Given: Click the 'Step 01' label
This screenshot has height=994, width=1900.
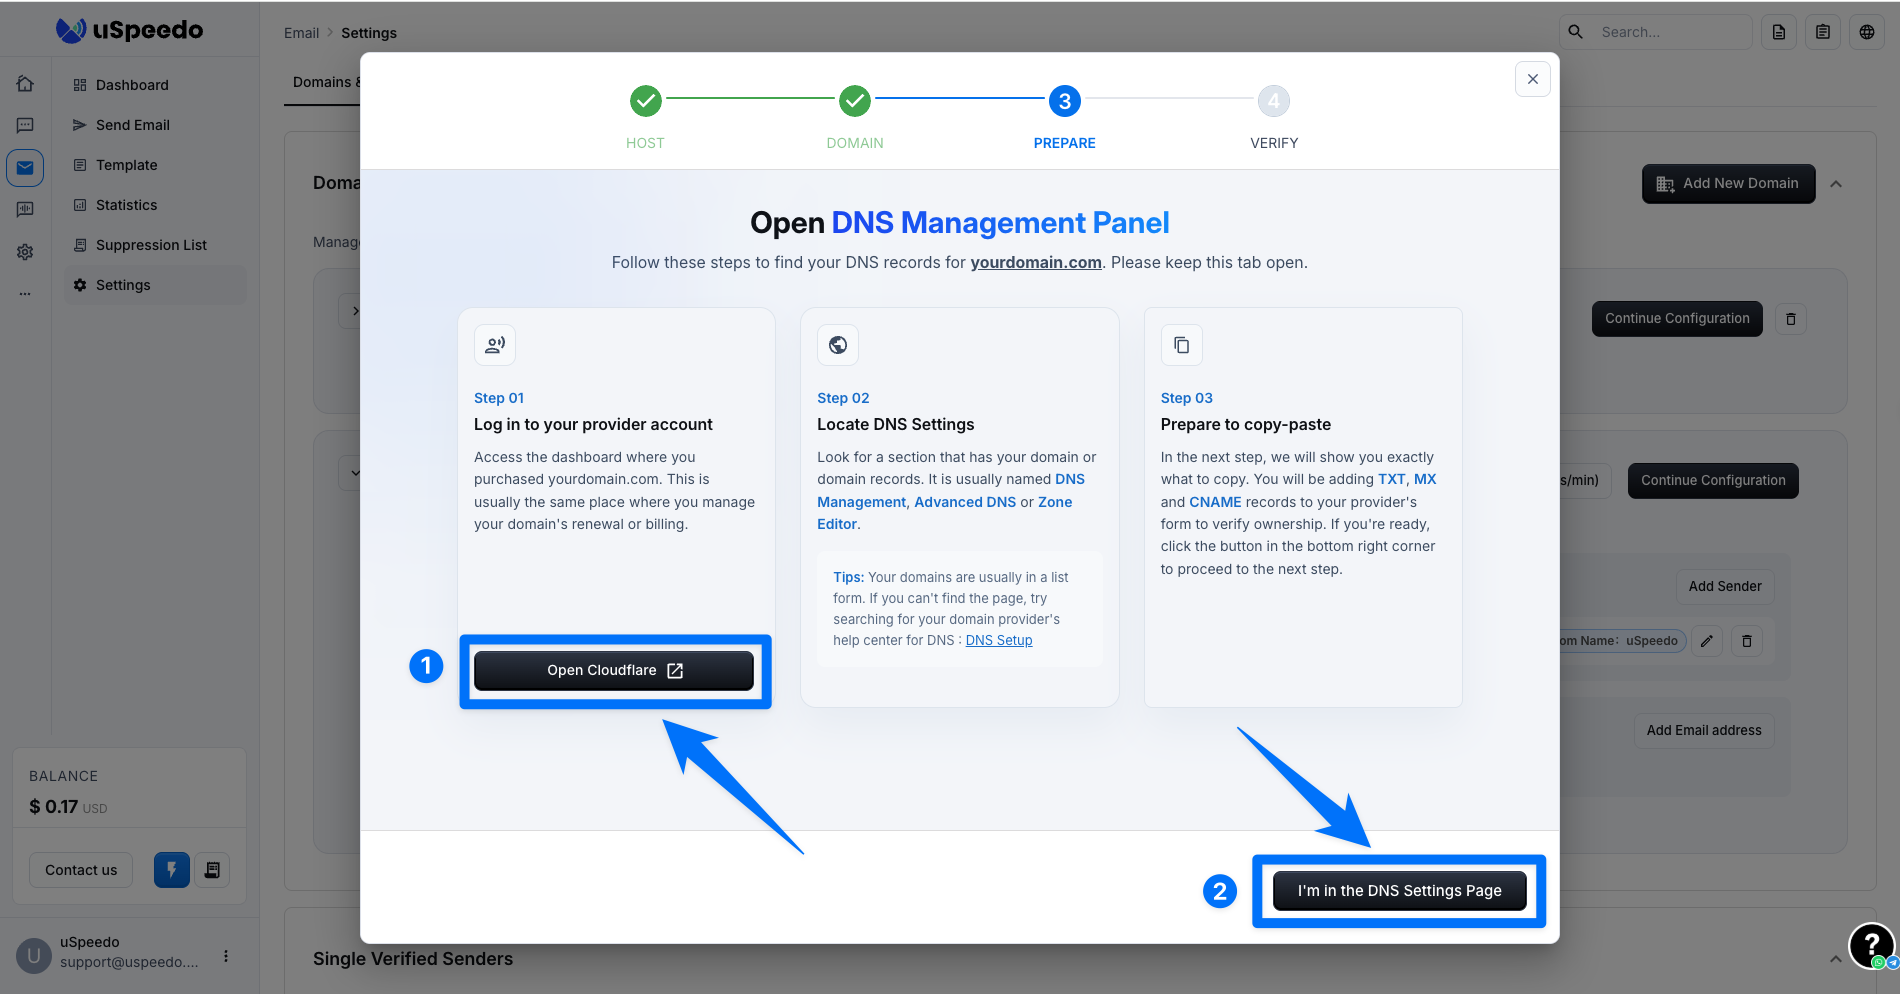Looking at the screenshot, I should tap(499, 398).
